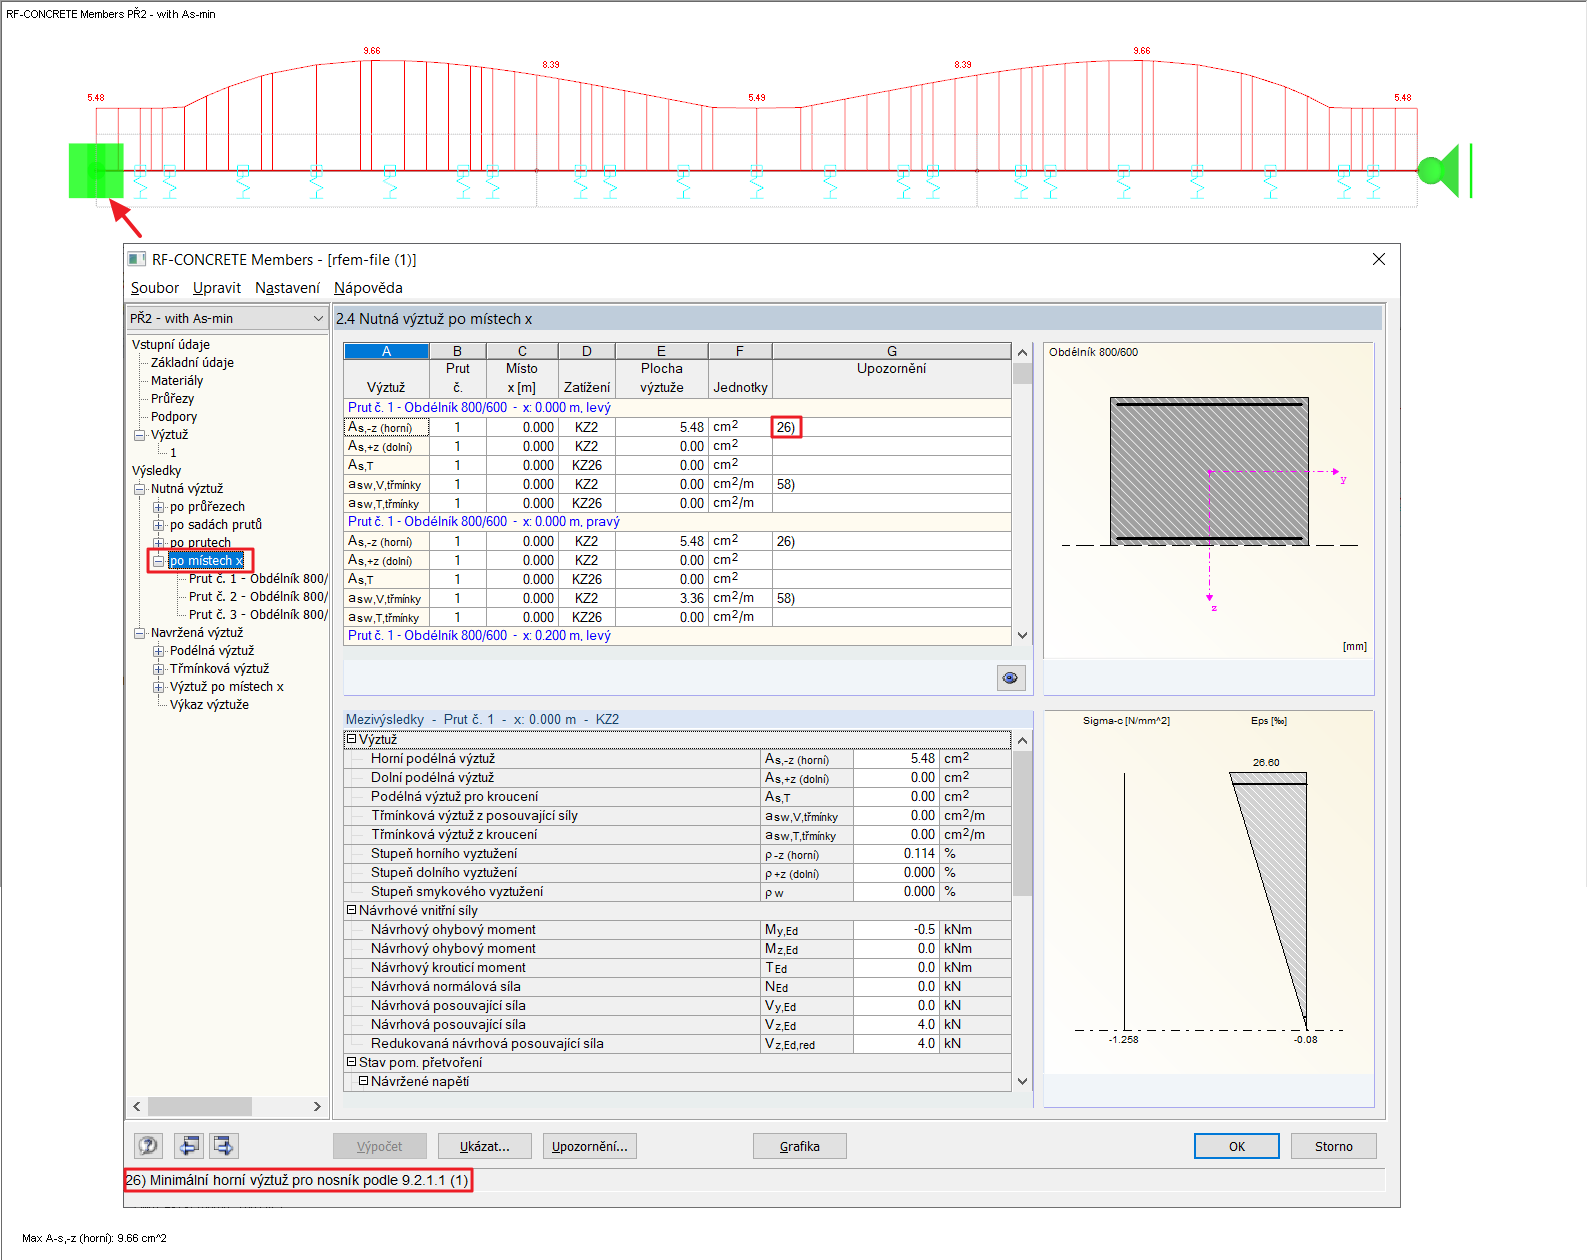
Task: Select Podpory in the navigator
Action: coord(174,417)
